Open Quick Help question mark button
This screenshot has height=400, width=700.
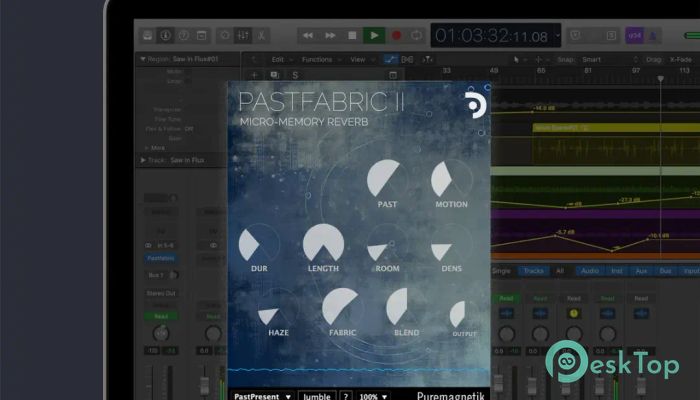(x=183, y=36)
